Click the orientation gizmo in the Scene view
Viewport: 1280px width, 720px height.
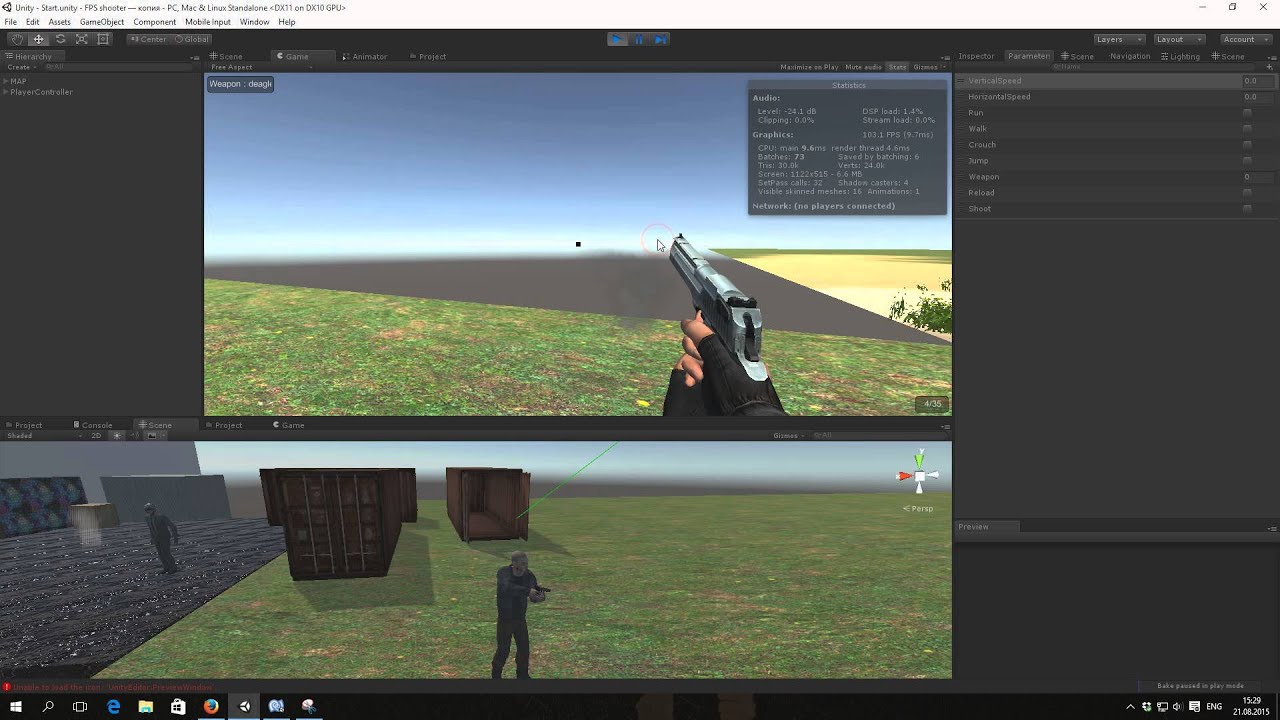coord(919,476)
